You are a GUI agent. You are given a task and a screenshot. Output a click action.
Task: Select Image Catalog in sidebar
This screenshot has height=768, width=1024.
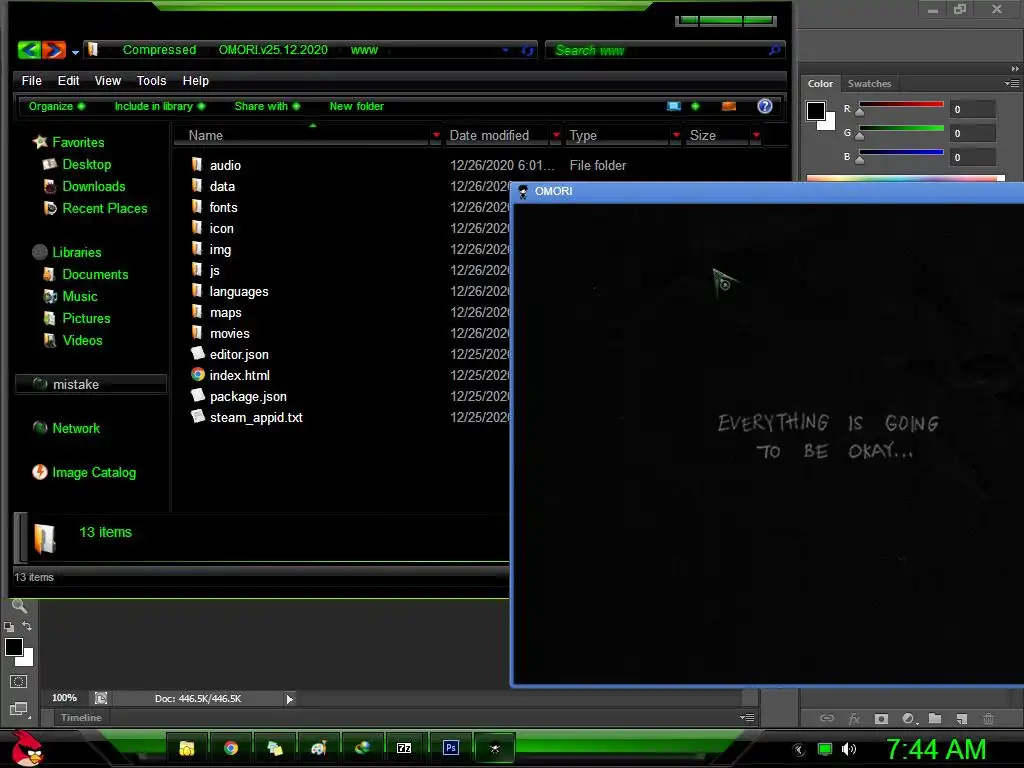(x=94, y=472)
